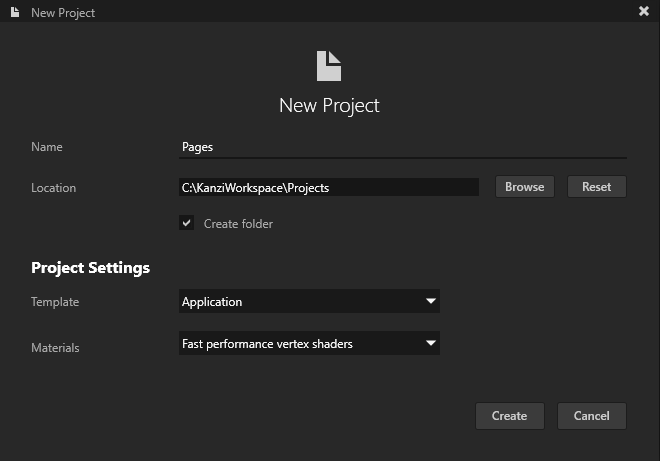Screen dimensions: 660x461
Task: Click the Create folder label text
Action: click(x=238, y=224)
